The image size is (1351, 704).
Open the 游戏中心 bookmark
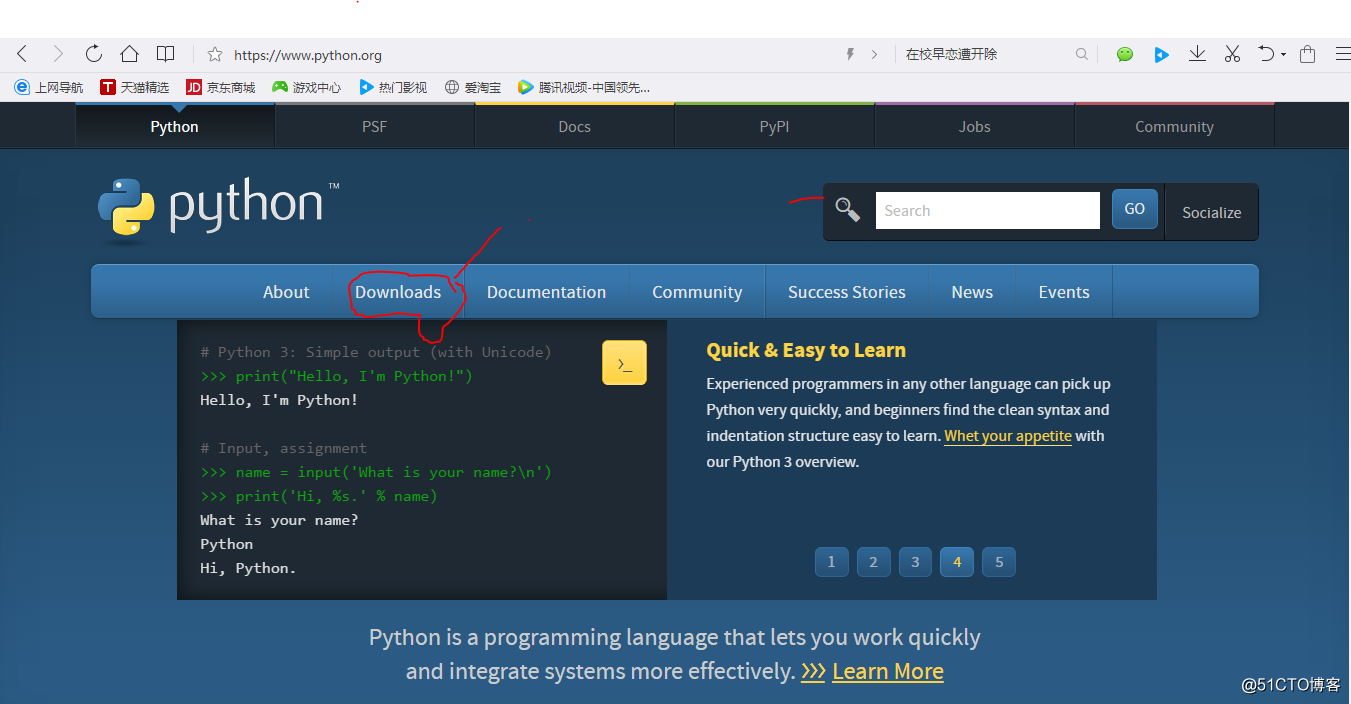306,87
